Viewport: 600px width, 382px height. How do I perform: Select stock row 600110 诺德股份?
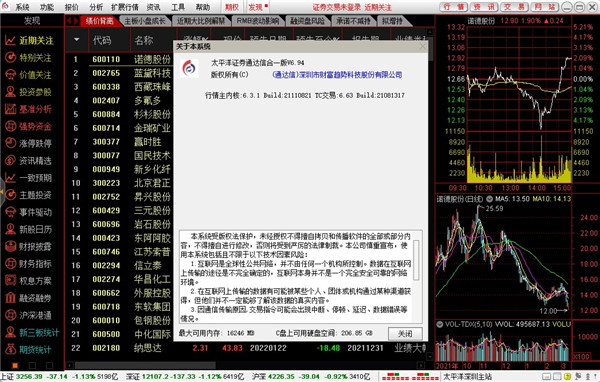pos(119,59)
